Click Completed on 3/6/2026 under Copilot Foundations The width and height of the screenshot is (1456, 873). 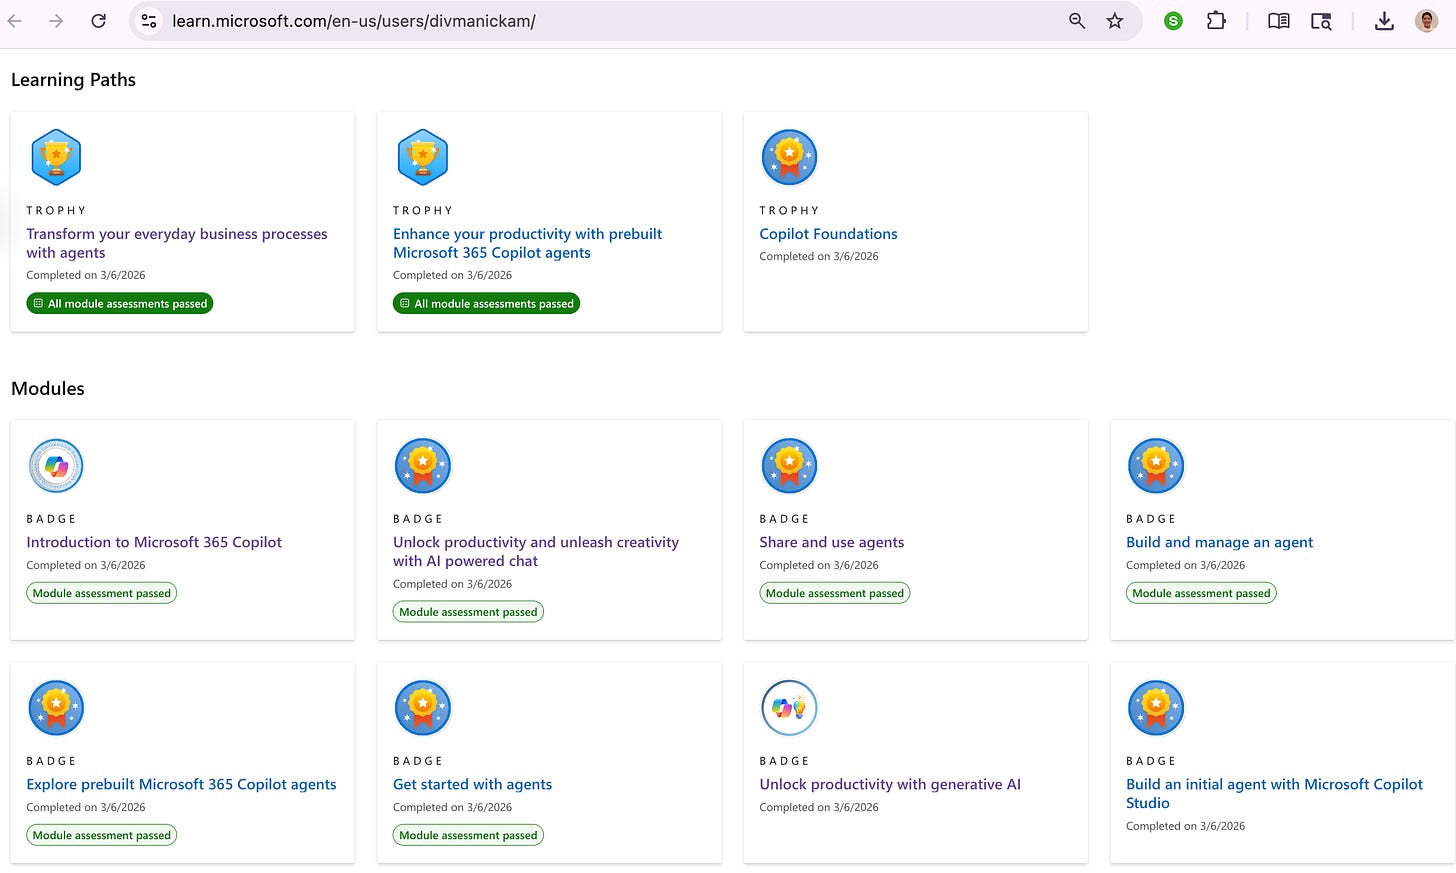point(819,256)
